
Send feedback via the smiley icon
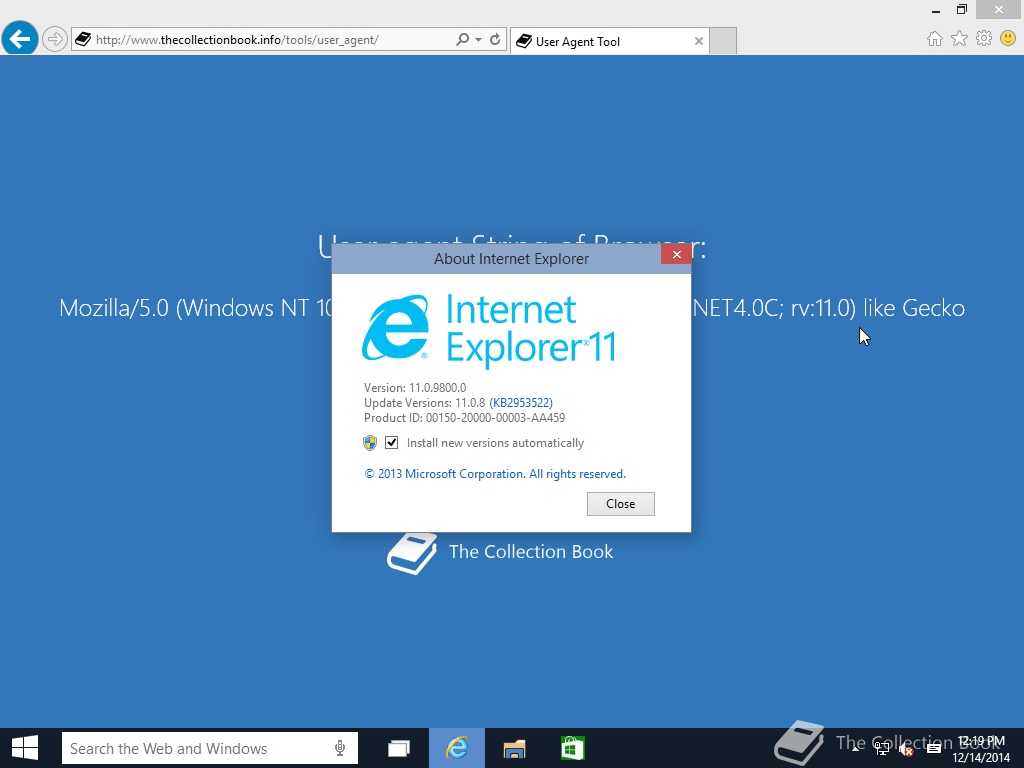click(x=1008, y=39)
